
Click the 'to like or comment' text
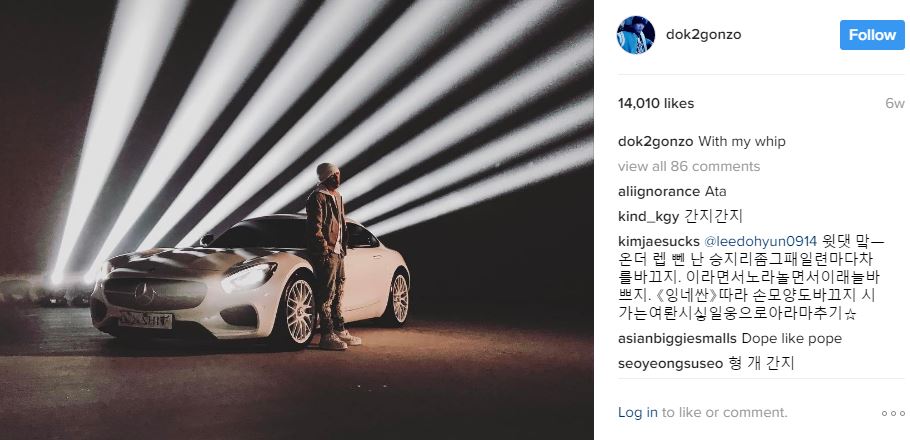[x=725, y=413]
